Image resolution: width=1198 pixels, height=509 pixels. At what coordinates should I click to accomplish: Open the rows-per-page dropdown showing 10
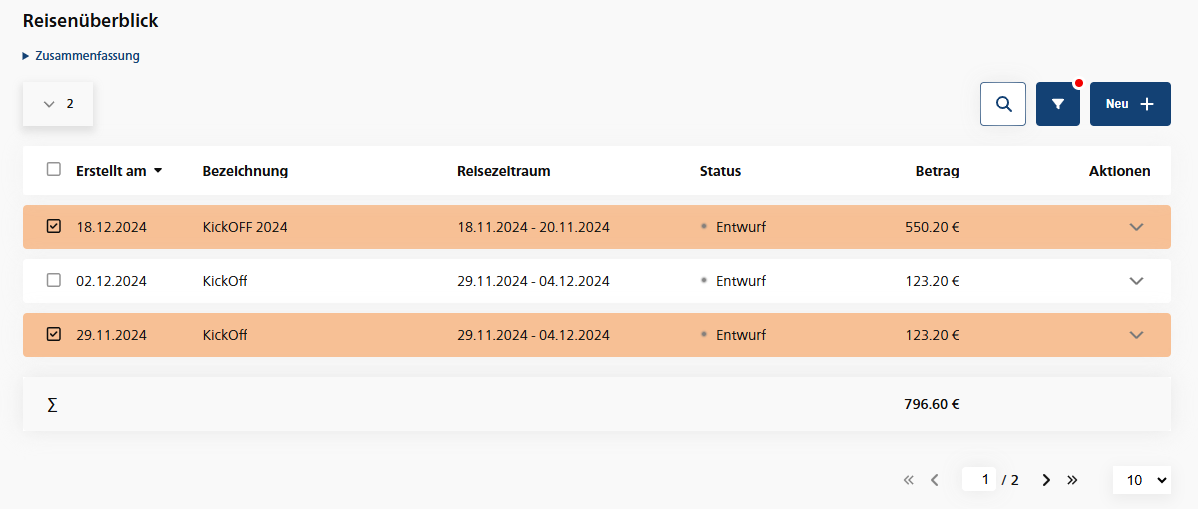(x=1141, y=480)
